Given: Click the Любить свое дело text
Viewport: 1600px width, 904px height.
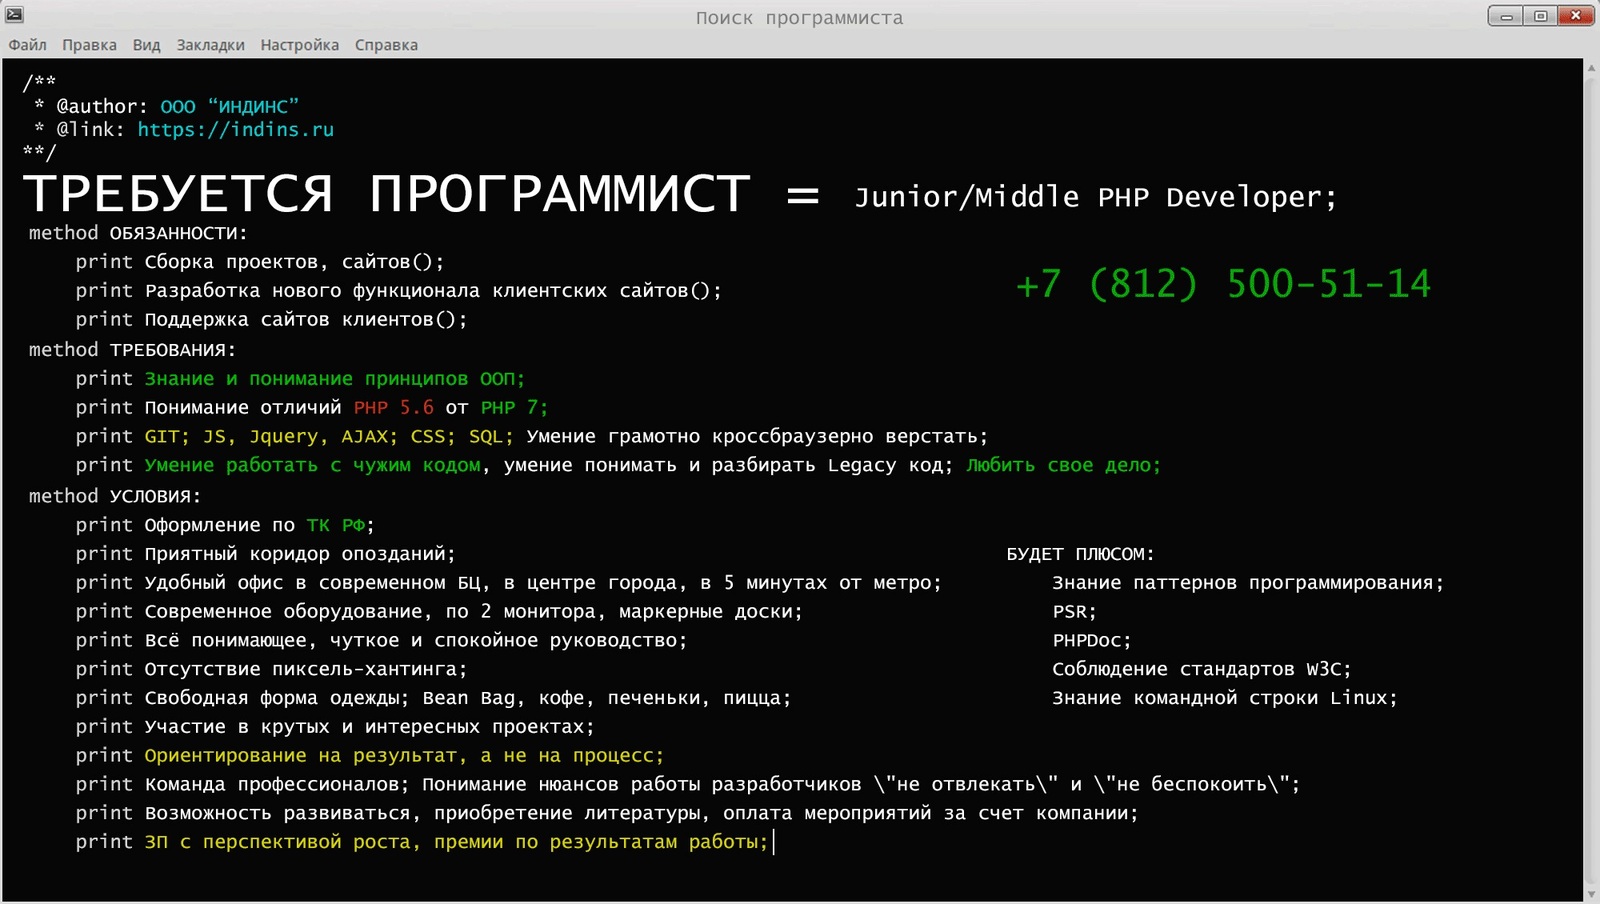Looking at the screenshot, I should [x=1063, y=466].
